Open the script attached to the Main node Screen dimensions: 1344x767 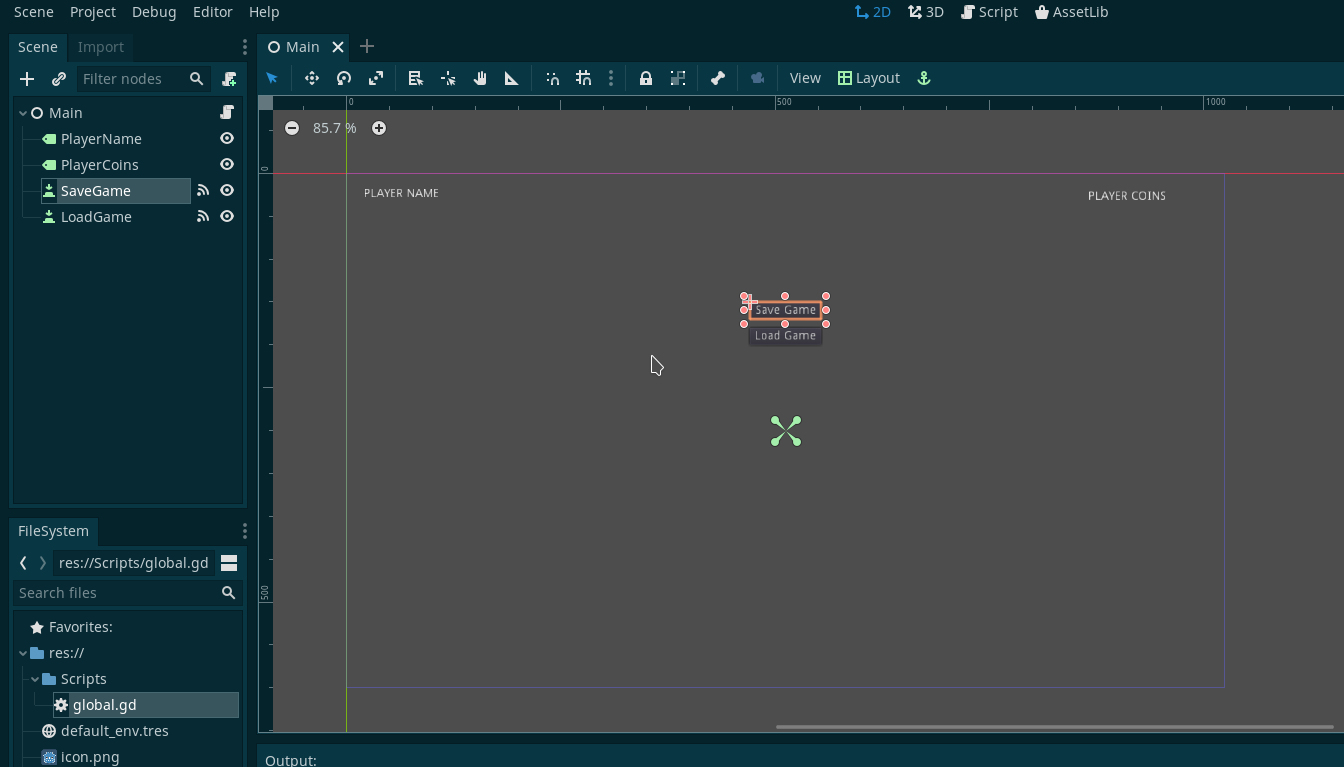pos(229,112)
